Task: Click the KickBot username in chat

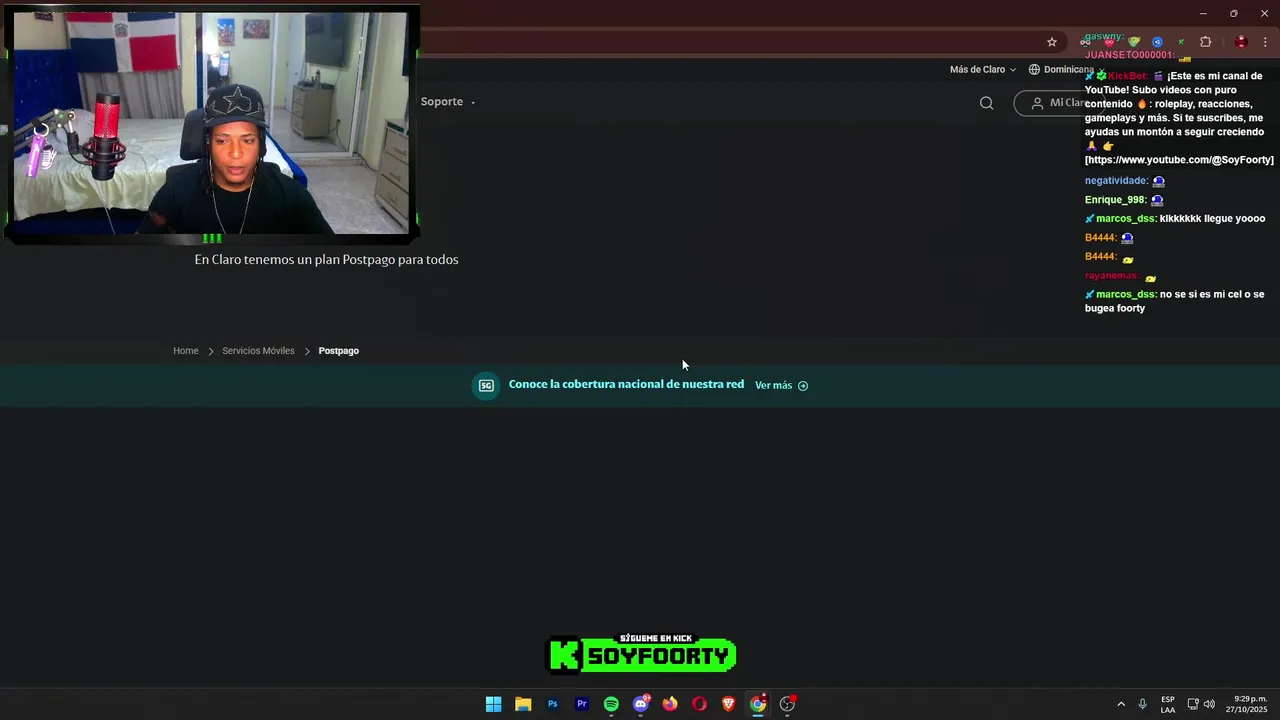Action: point(1127,76)
